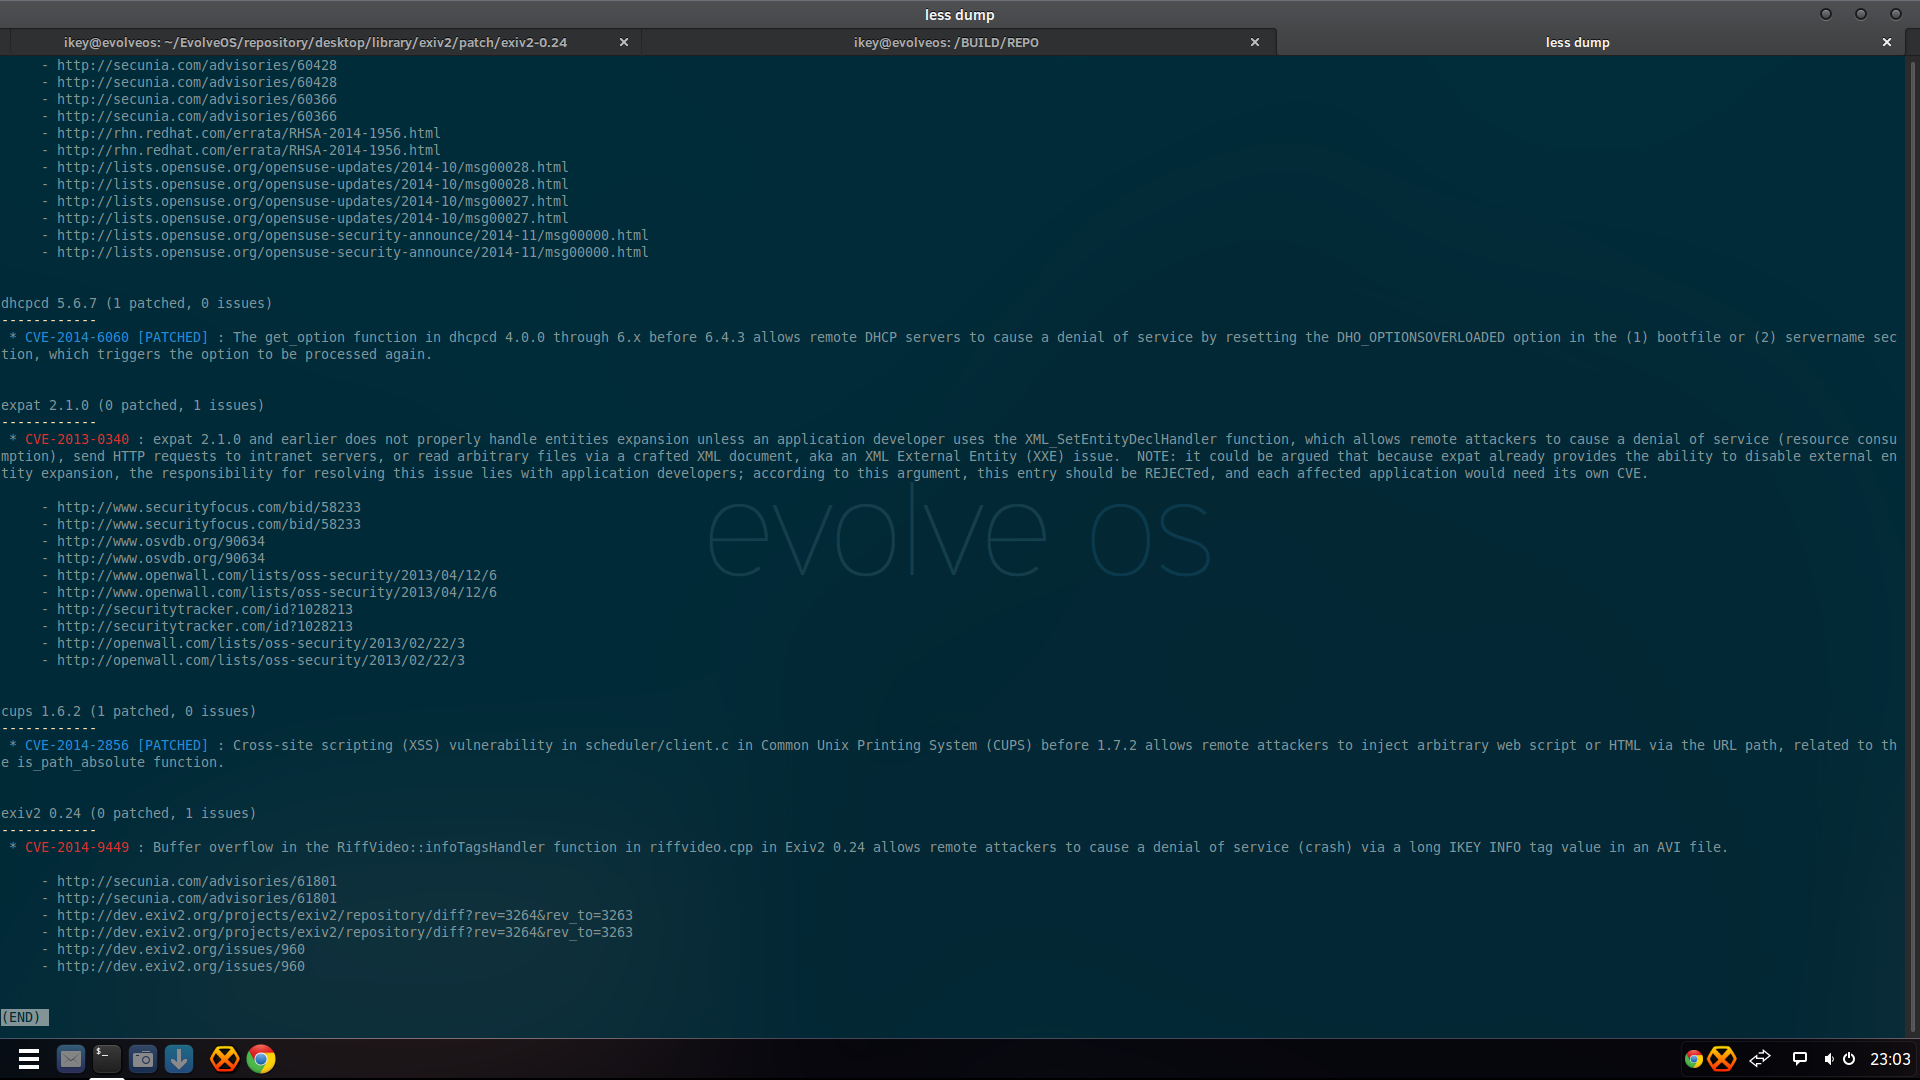Open the notifications speech-bubble tray icon
1920x1080 pixels.
click(x=1799, y=1059)
